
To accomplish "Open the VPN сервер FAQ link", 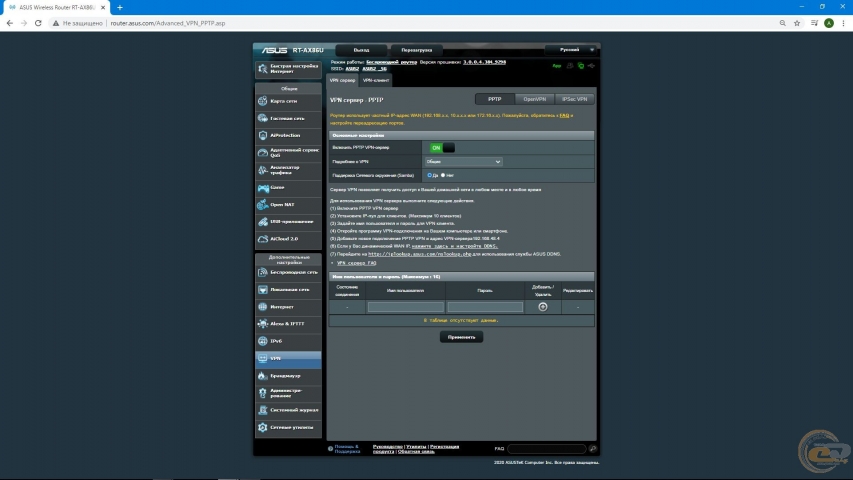I will [x=356, y=263].
